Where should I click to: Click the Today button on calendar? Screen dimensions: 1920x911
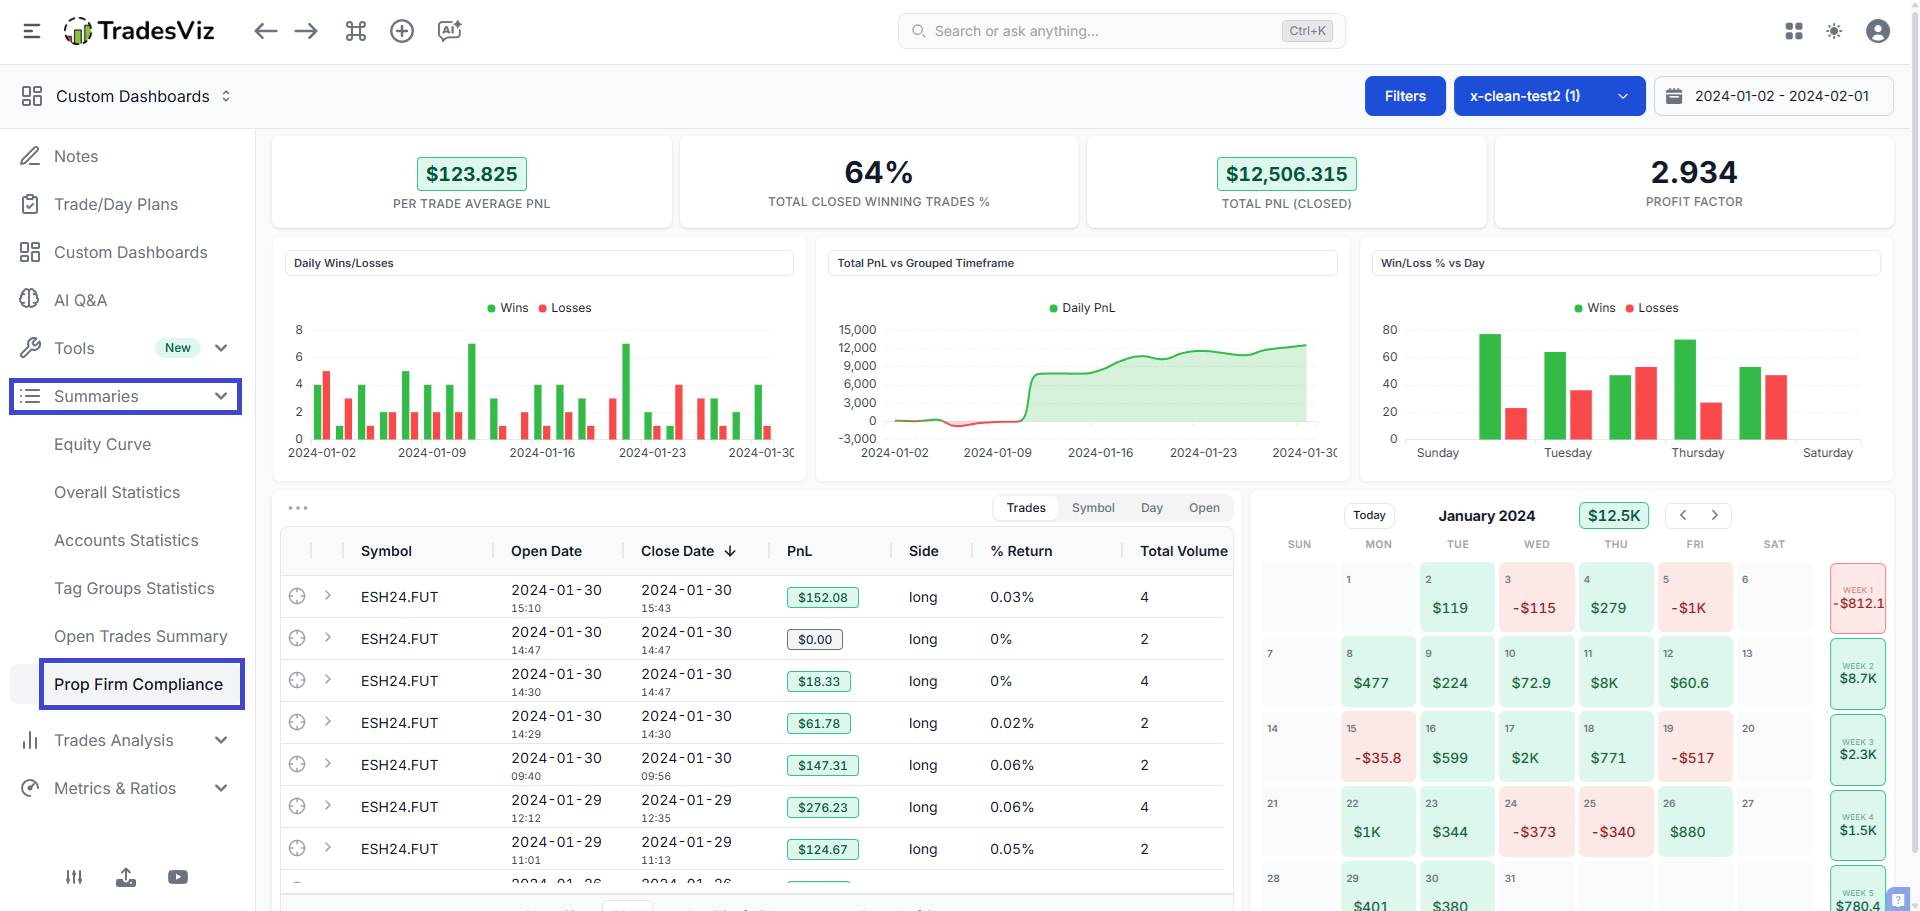tap(1369, 515)
